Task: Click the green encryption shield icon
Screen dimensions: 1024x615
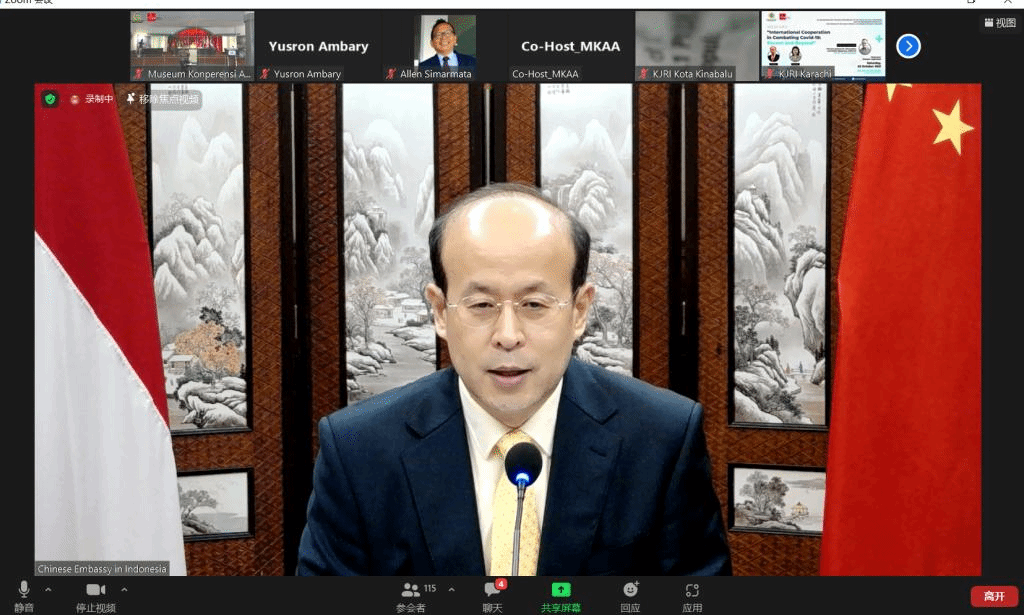Action: coord(50,99)
